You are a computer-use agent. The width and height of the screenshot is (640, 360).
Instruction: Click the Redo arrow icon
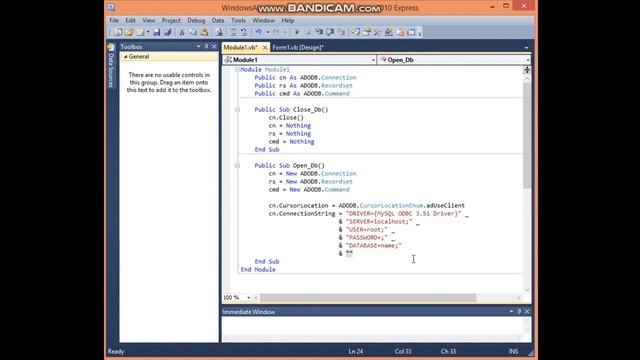276,32
